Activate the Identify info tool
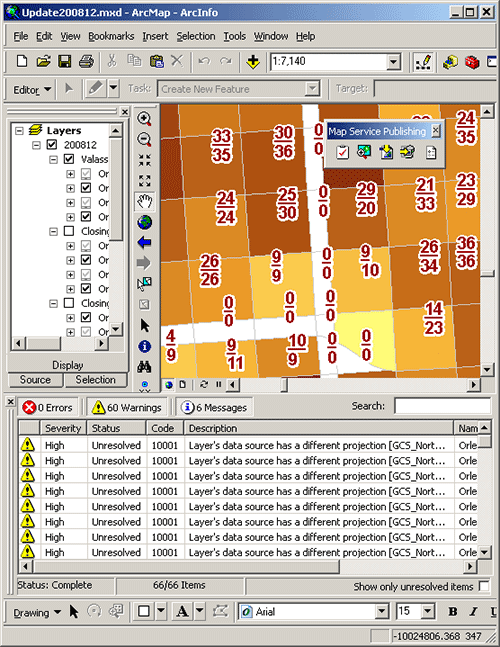This screenshot has width=500, height=647. (x=144, y=347)
